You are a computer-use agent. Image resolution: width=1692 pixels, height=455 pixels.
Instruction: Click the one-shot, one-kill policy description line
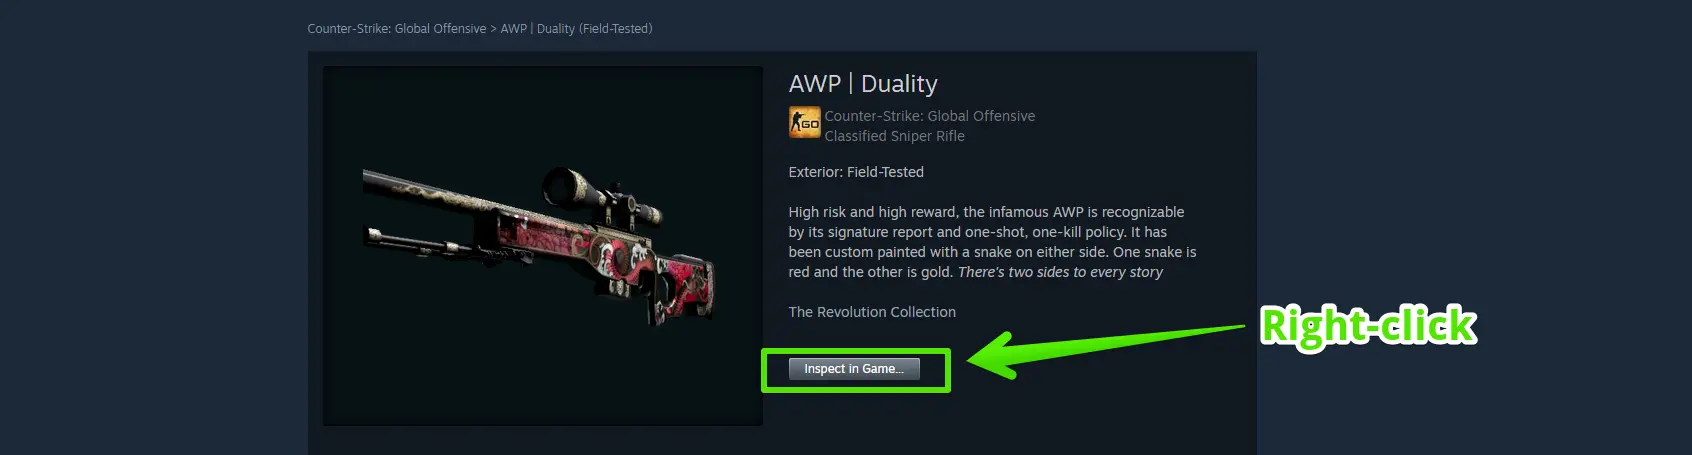pos(977,232)
